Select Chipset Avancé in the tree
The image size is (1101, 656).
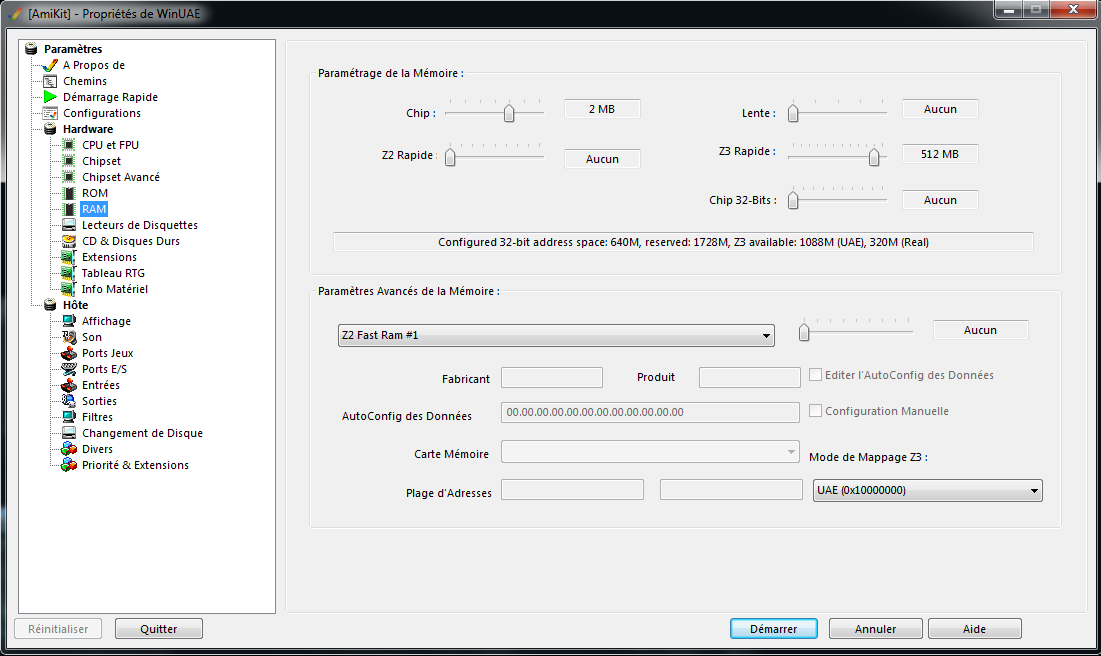click(x=120, y=177)
